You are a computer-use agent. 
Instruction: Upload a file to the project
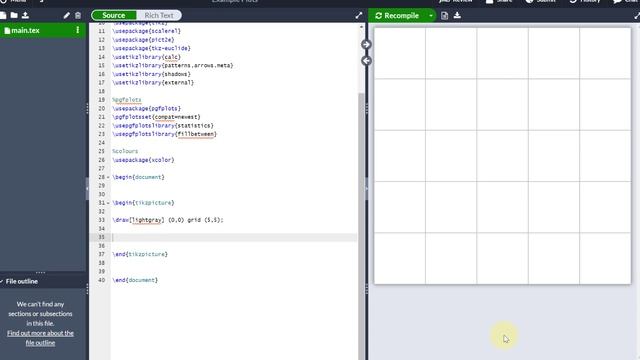[25, 16]
